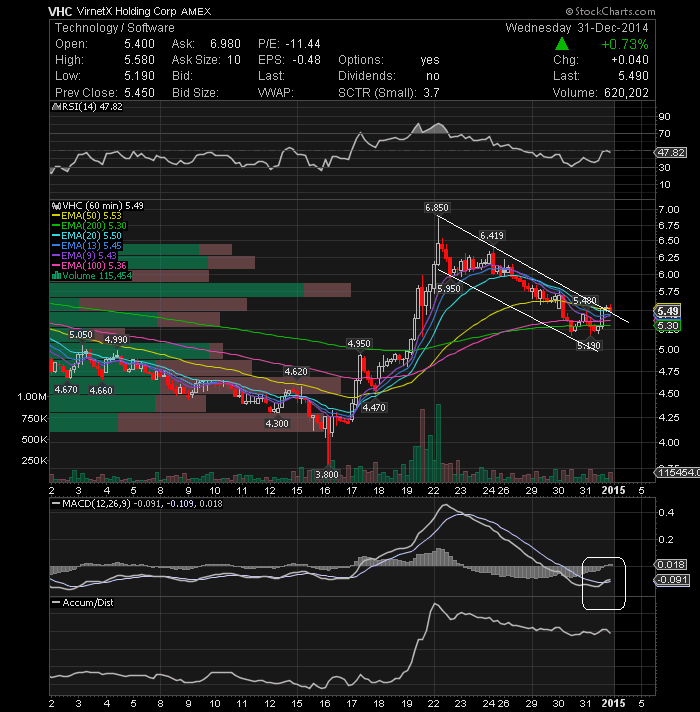
Task: Click the 4.660 price annotation
Action: (x=101, y=391)
